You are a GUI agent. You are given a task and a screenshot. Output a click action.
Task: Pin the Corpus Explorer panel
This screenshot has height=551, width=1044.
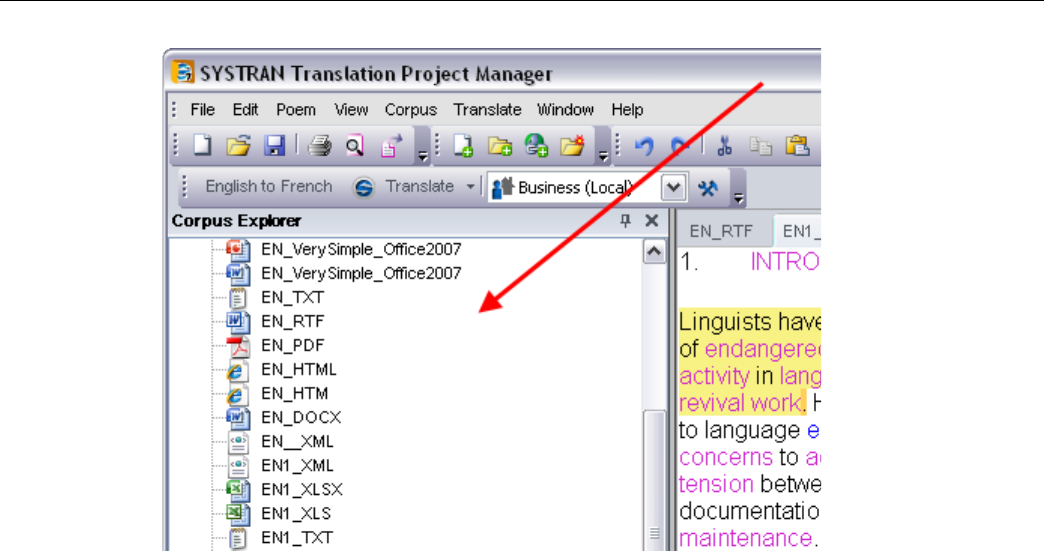(625, 220)
